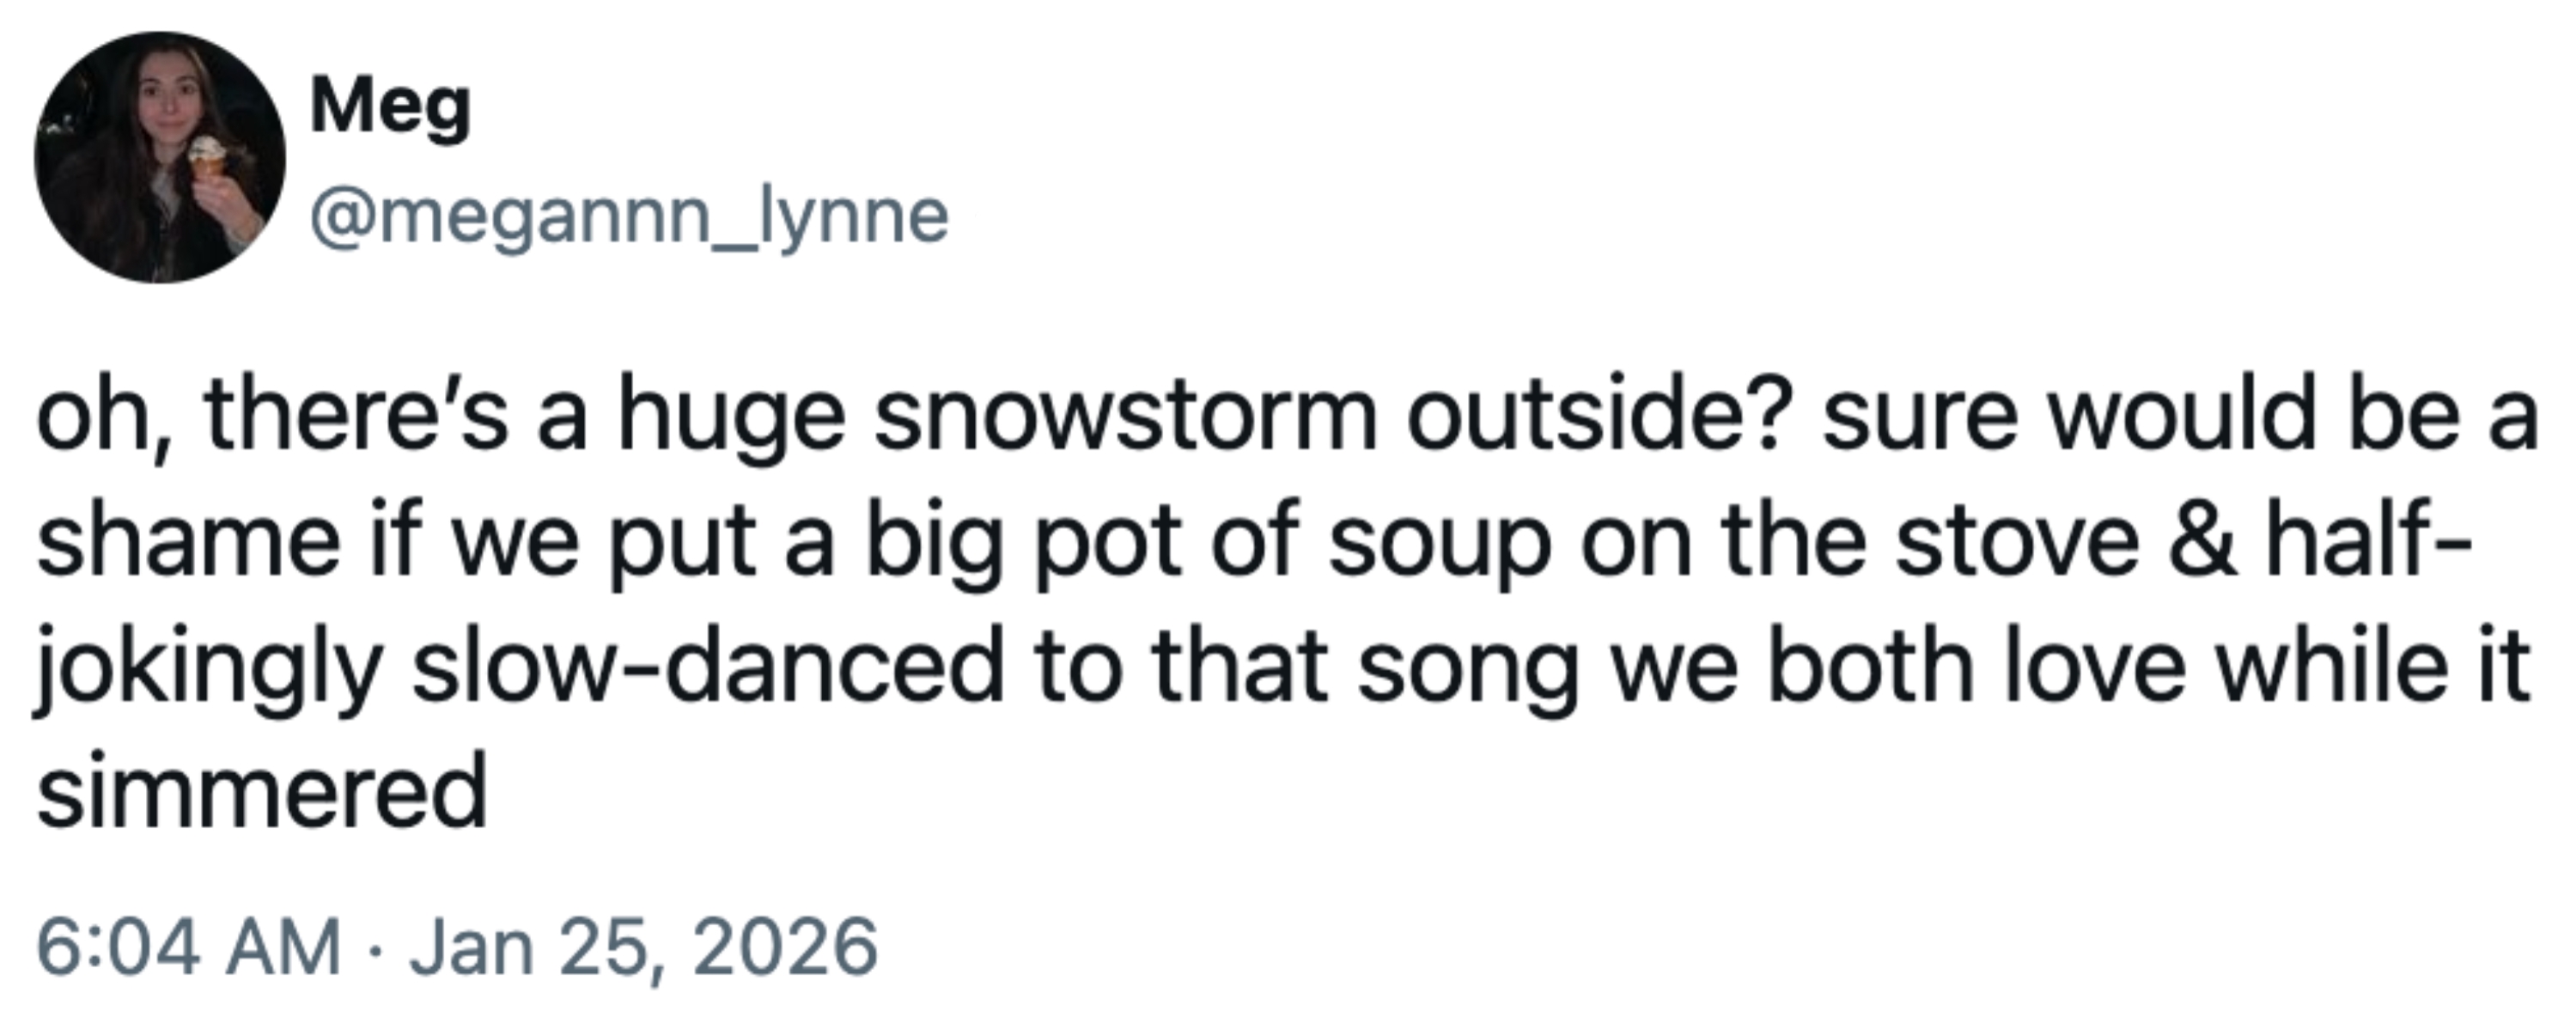Click the word "jokingly" in the tweet

coord(210,668)
